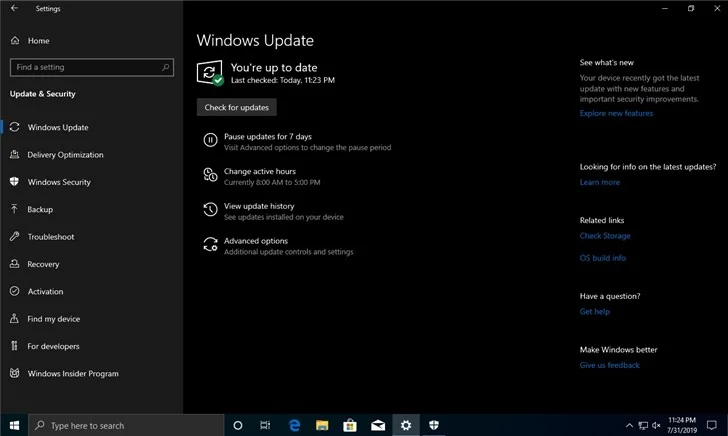Open File Explorer from taskbar
This screenshot has height=436, width=728.
coord(322,425)
